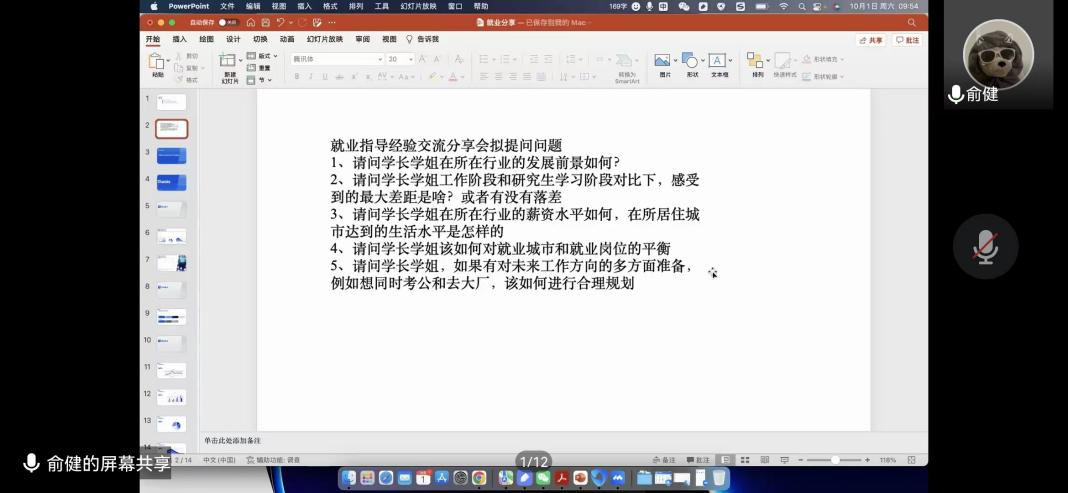Click the Arrange (排列) icon
The height and width of the screenshot is (493, 1068).
click(757, 63)
